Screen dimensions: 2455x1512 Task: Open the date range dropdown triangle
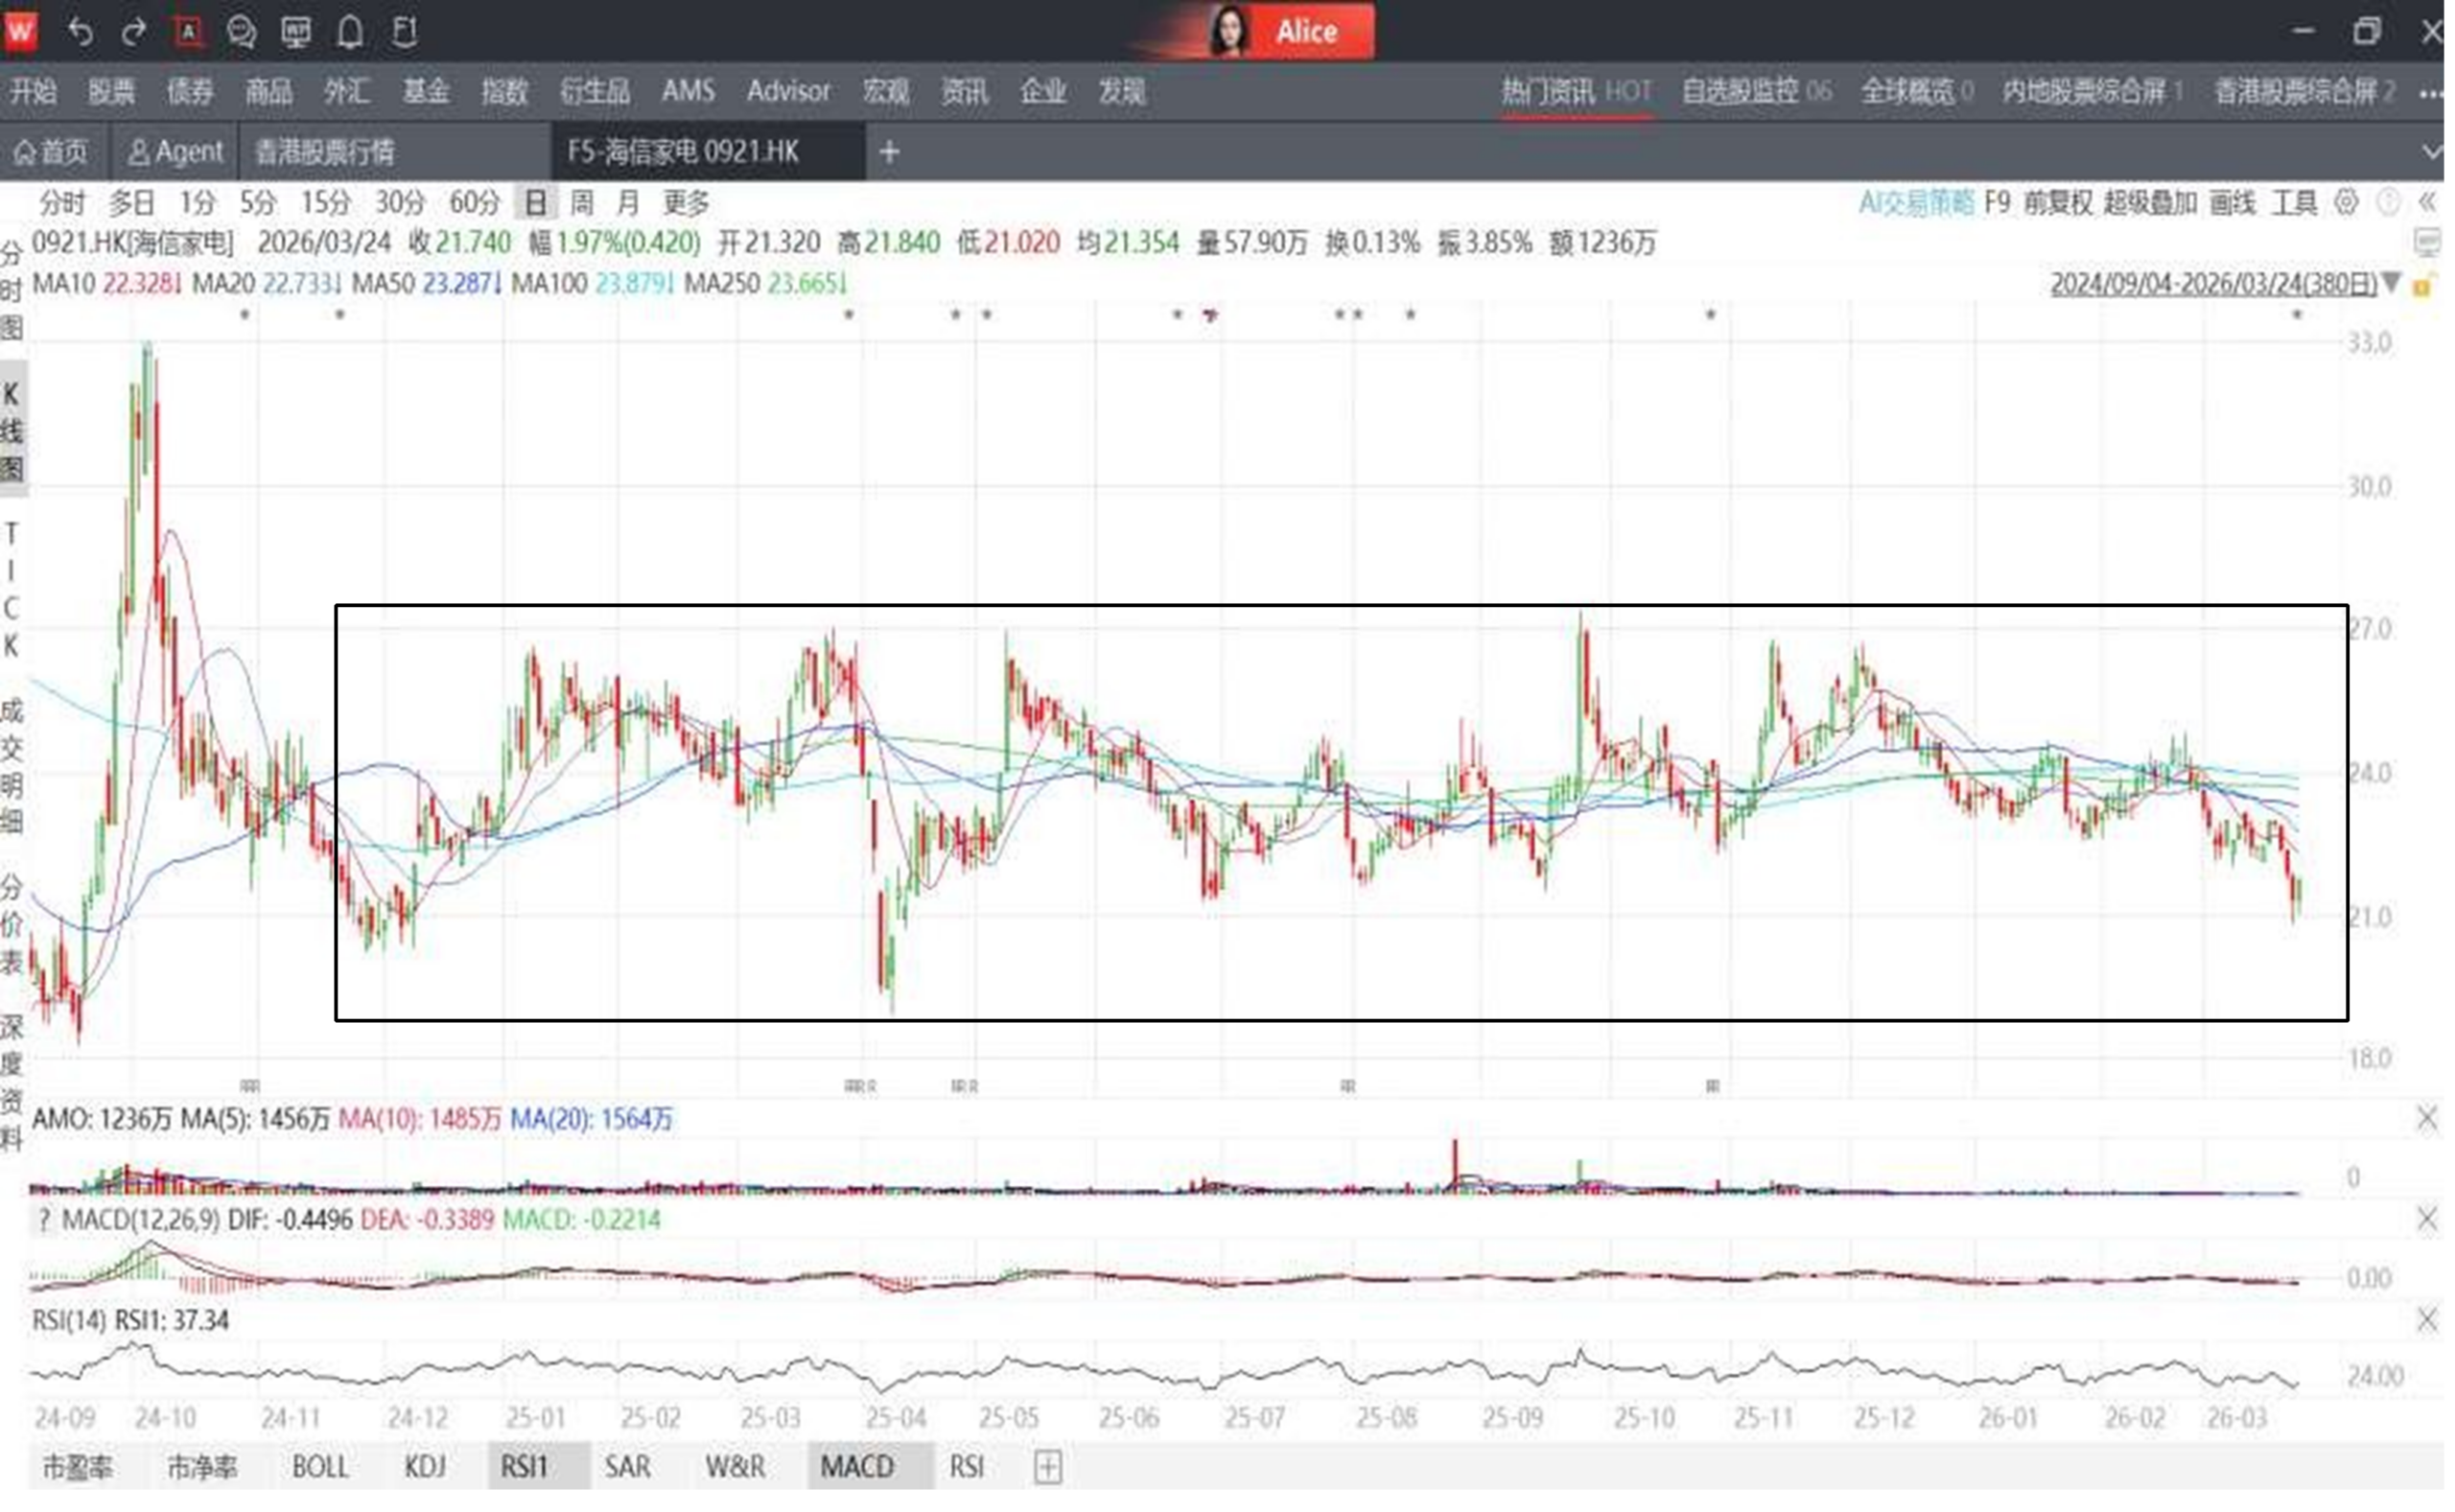click(2391, 284)
